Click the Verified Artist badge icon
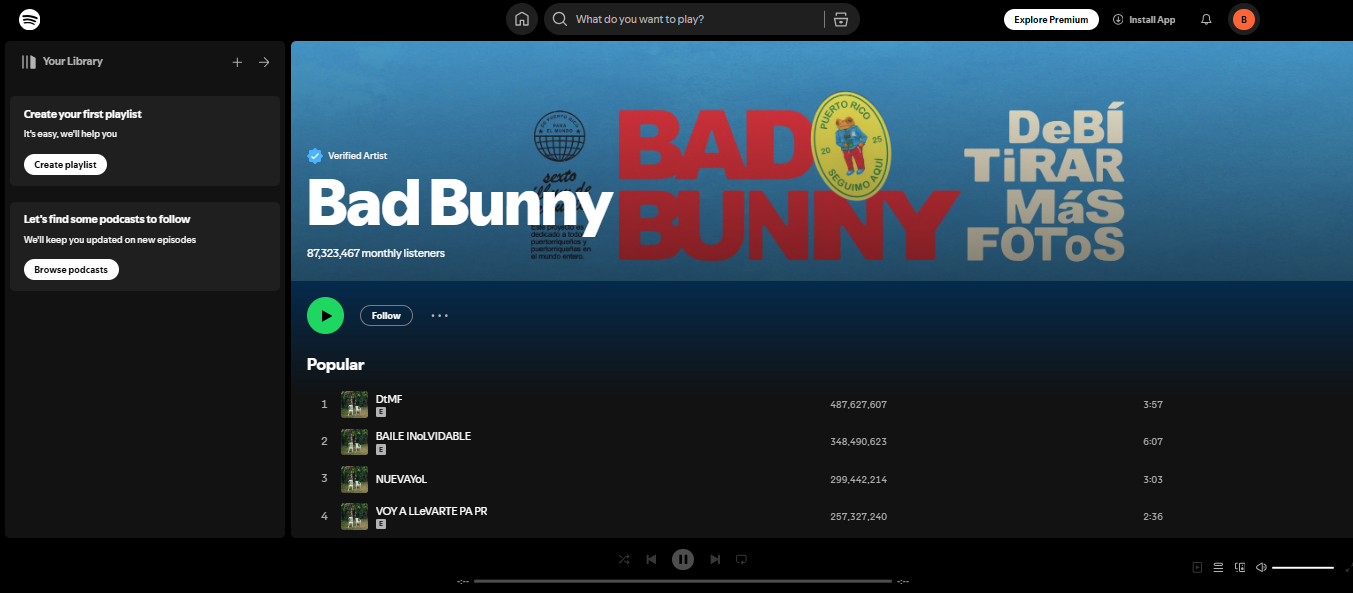 [315, 156]
